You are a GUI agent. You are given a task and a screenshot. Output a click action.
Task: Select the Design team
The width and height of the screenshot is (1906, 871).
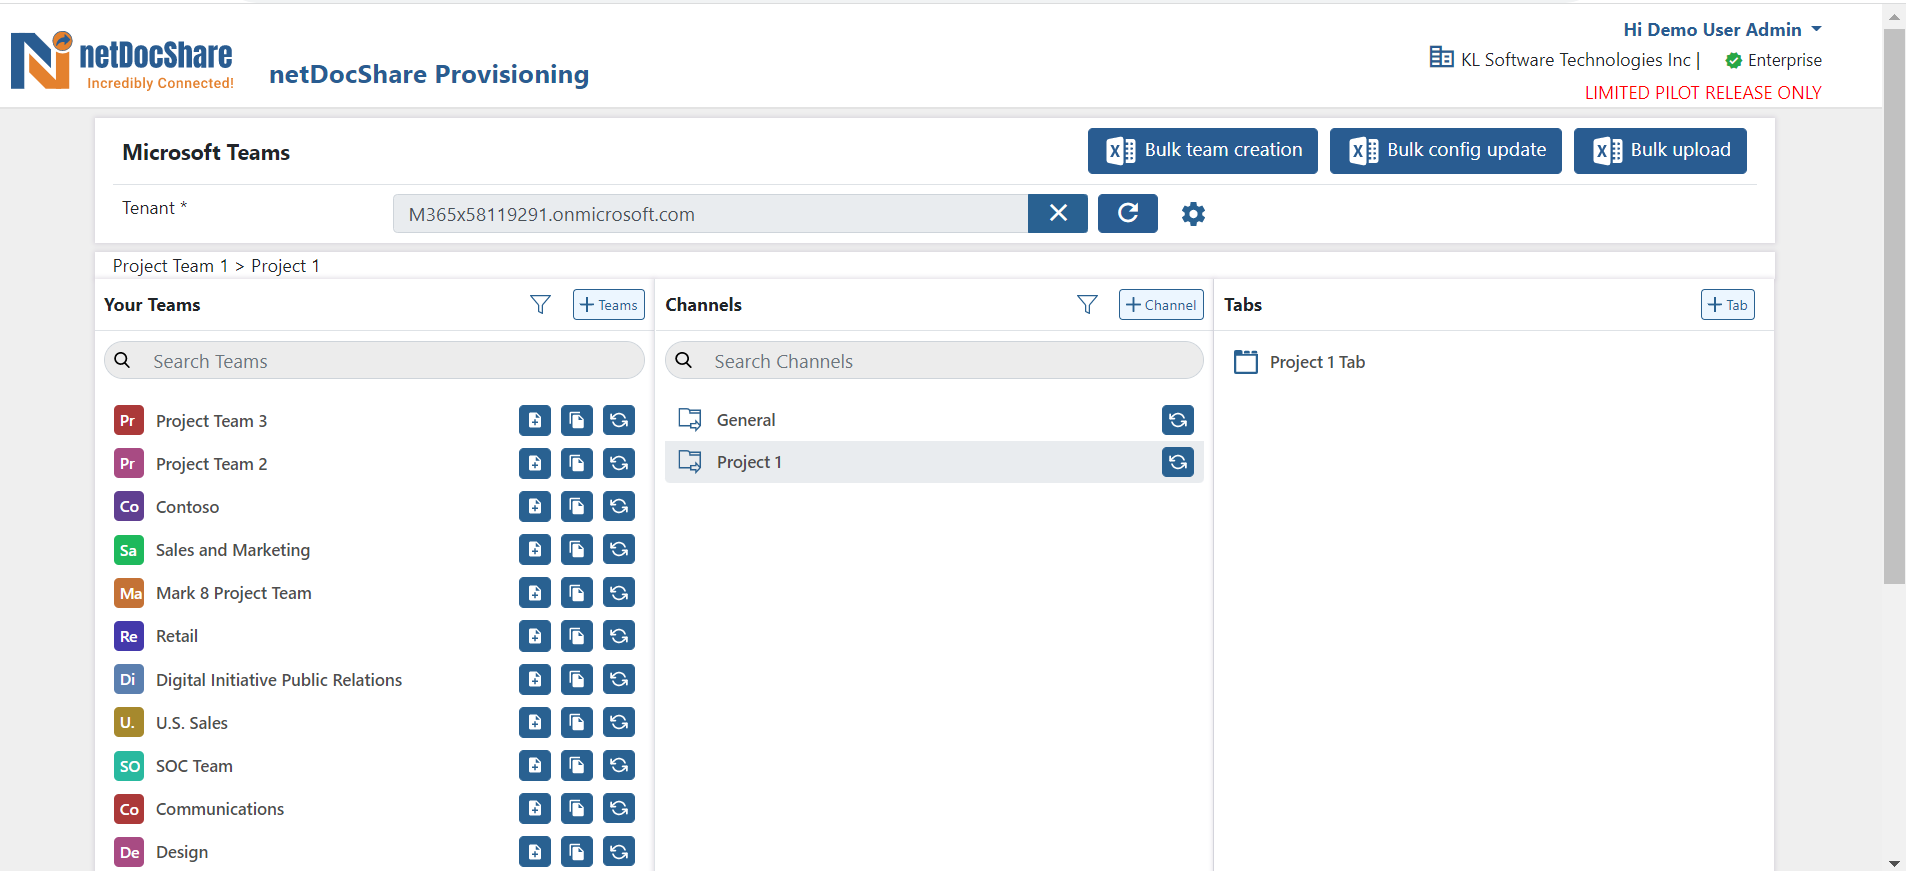(x=182, y=852)
